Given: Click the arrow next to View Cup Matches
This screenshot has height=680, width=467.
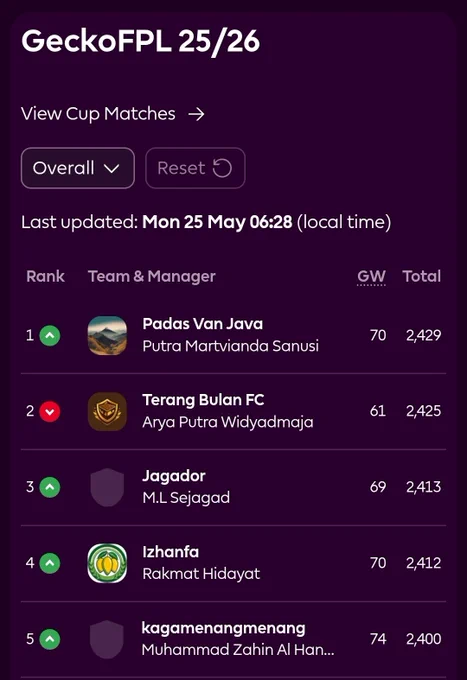Looking at the screenshot, I should point(196,114).
